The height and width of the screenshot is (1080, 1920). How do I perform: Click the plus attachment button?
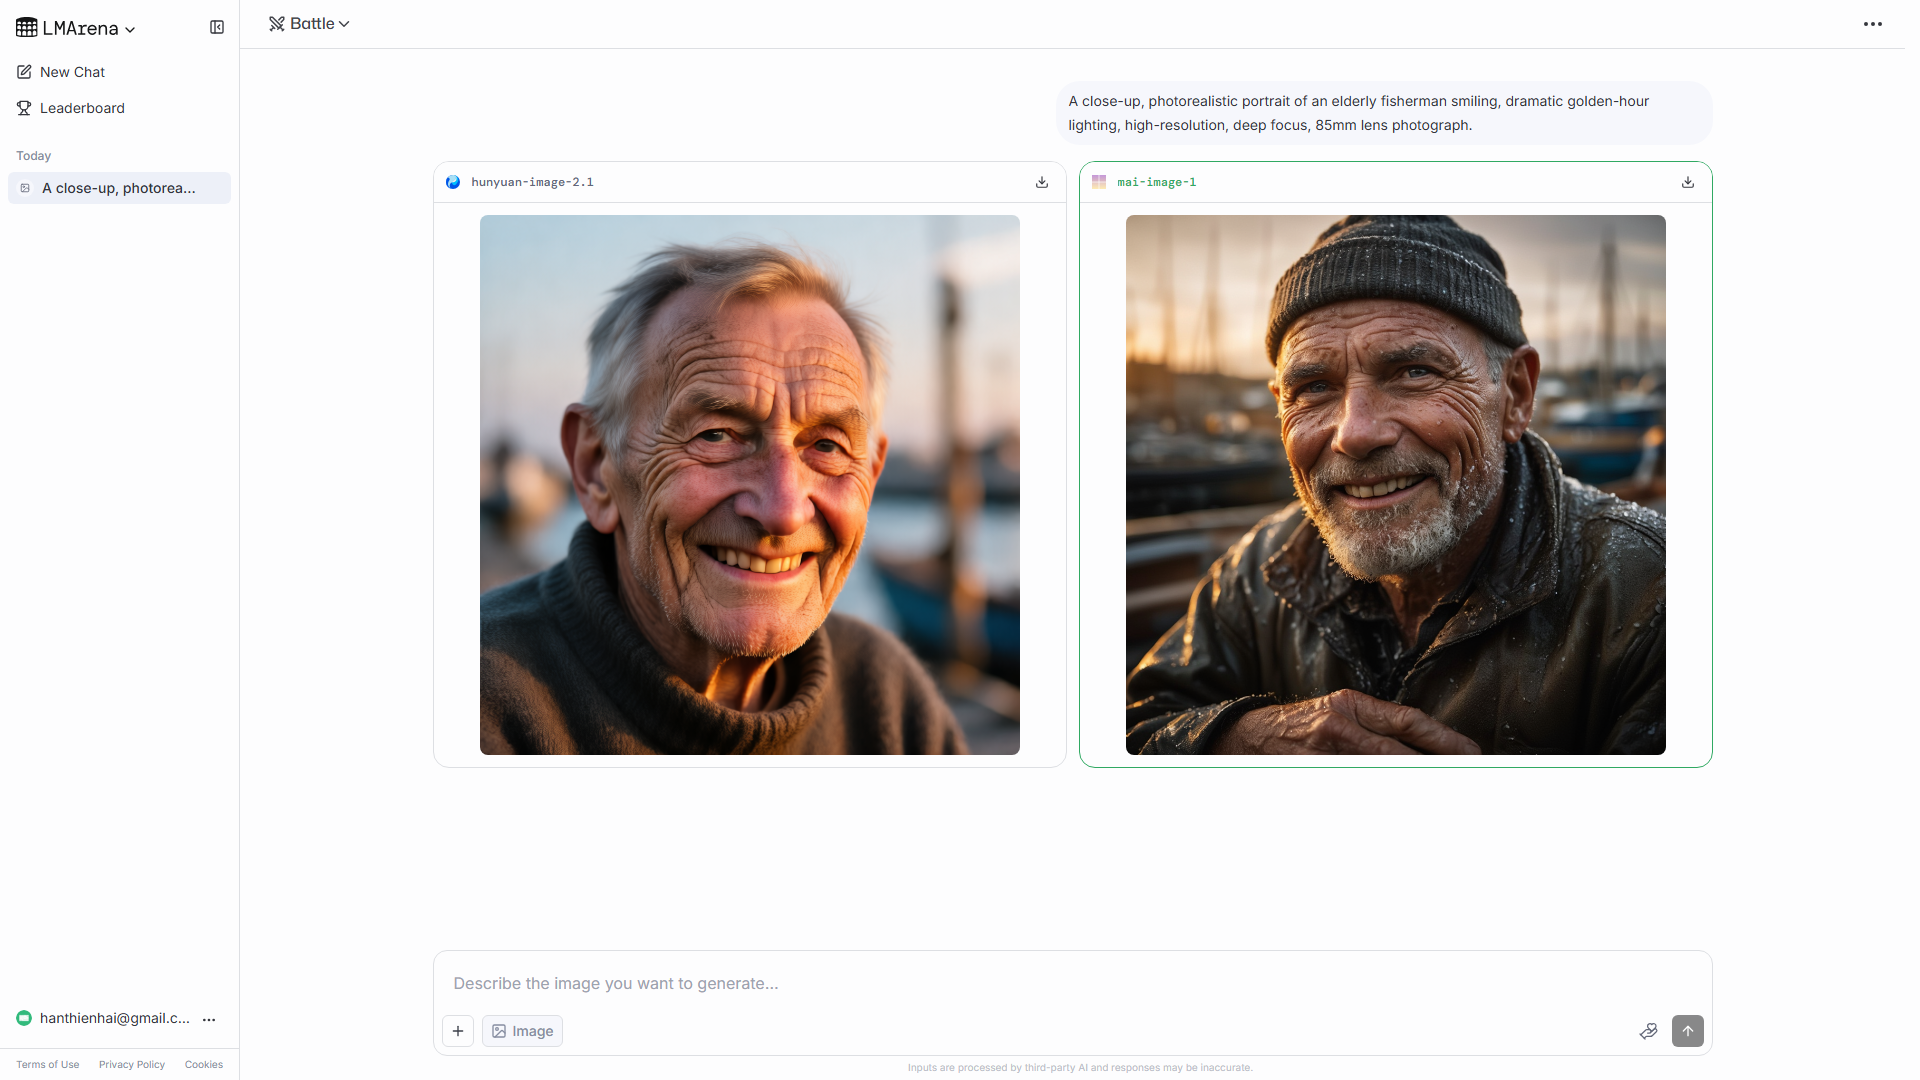[458, 1031]
